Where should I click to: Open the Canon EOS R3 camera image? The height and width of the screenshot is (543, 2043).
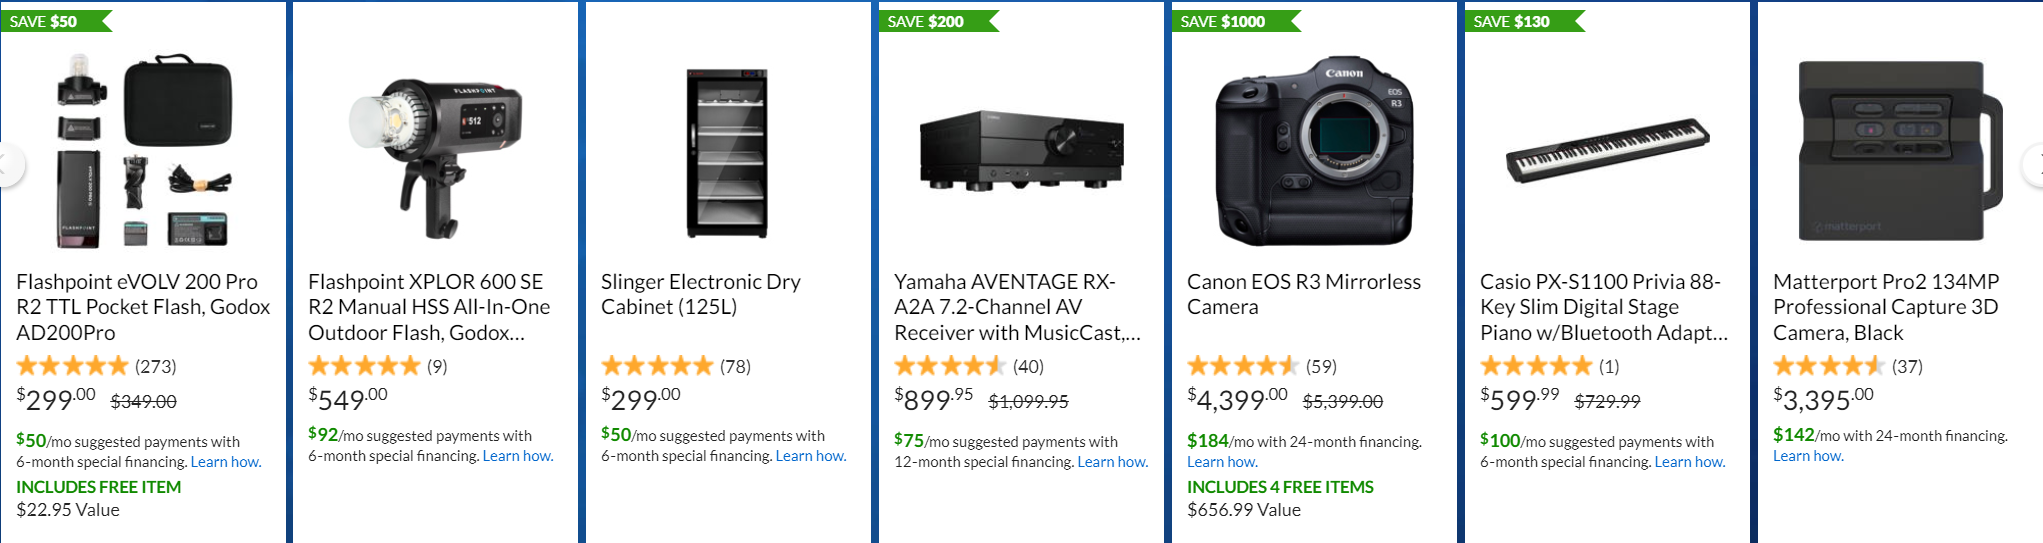tap(1314, 150)
